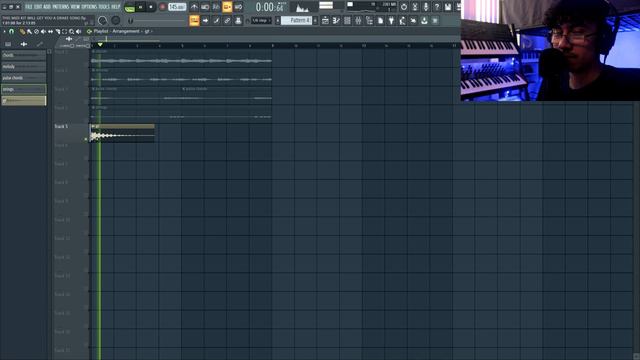Select the gt item in picker
Image resolution: width=640 pixels, height=360 pixels.
[24, 100]
